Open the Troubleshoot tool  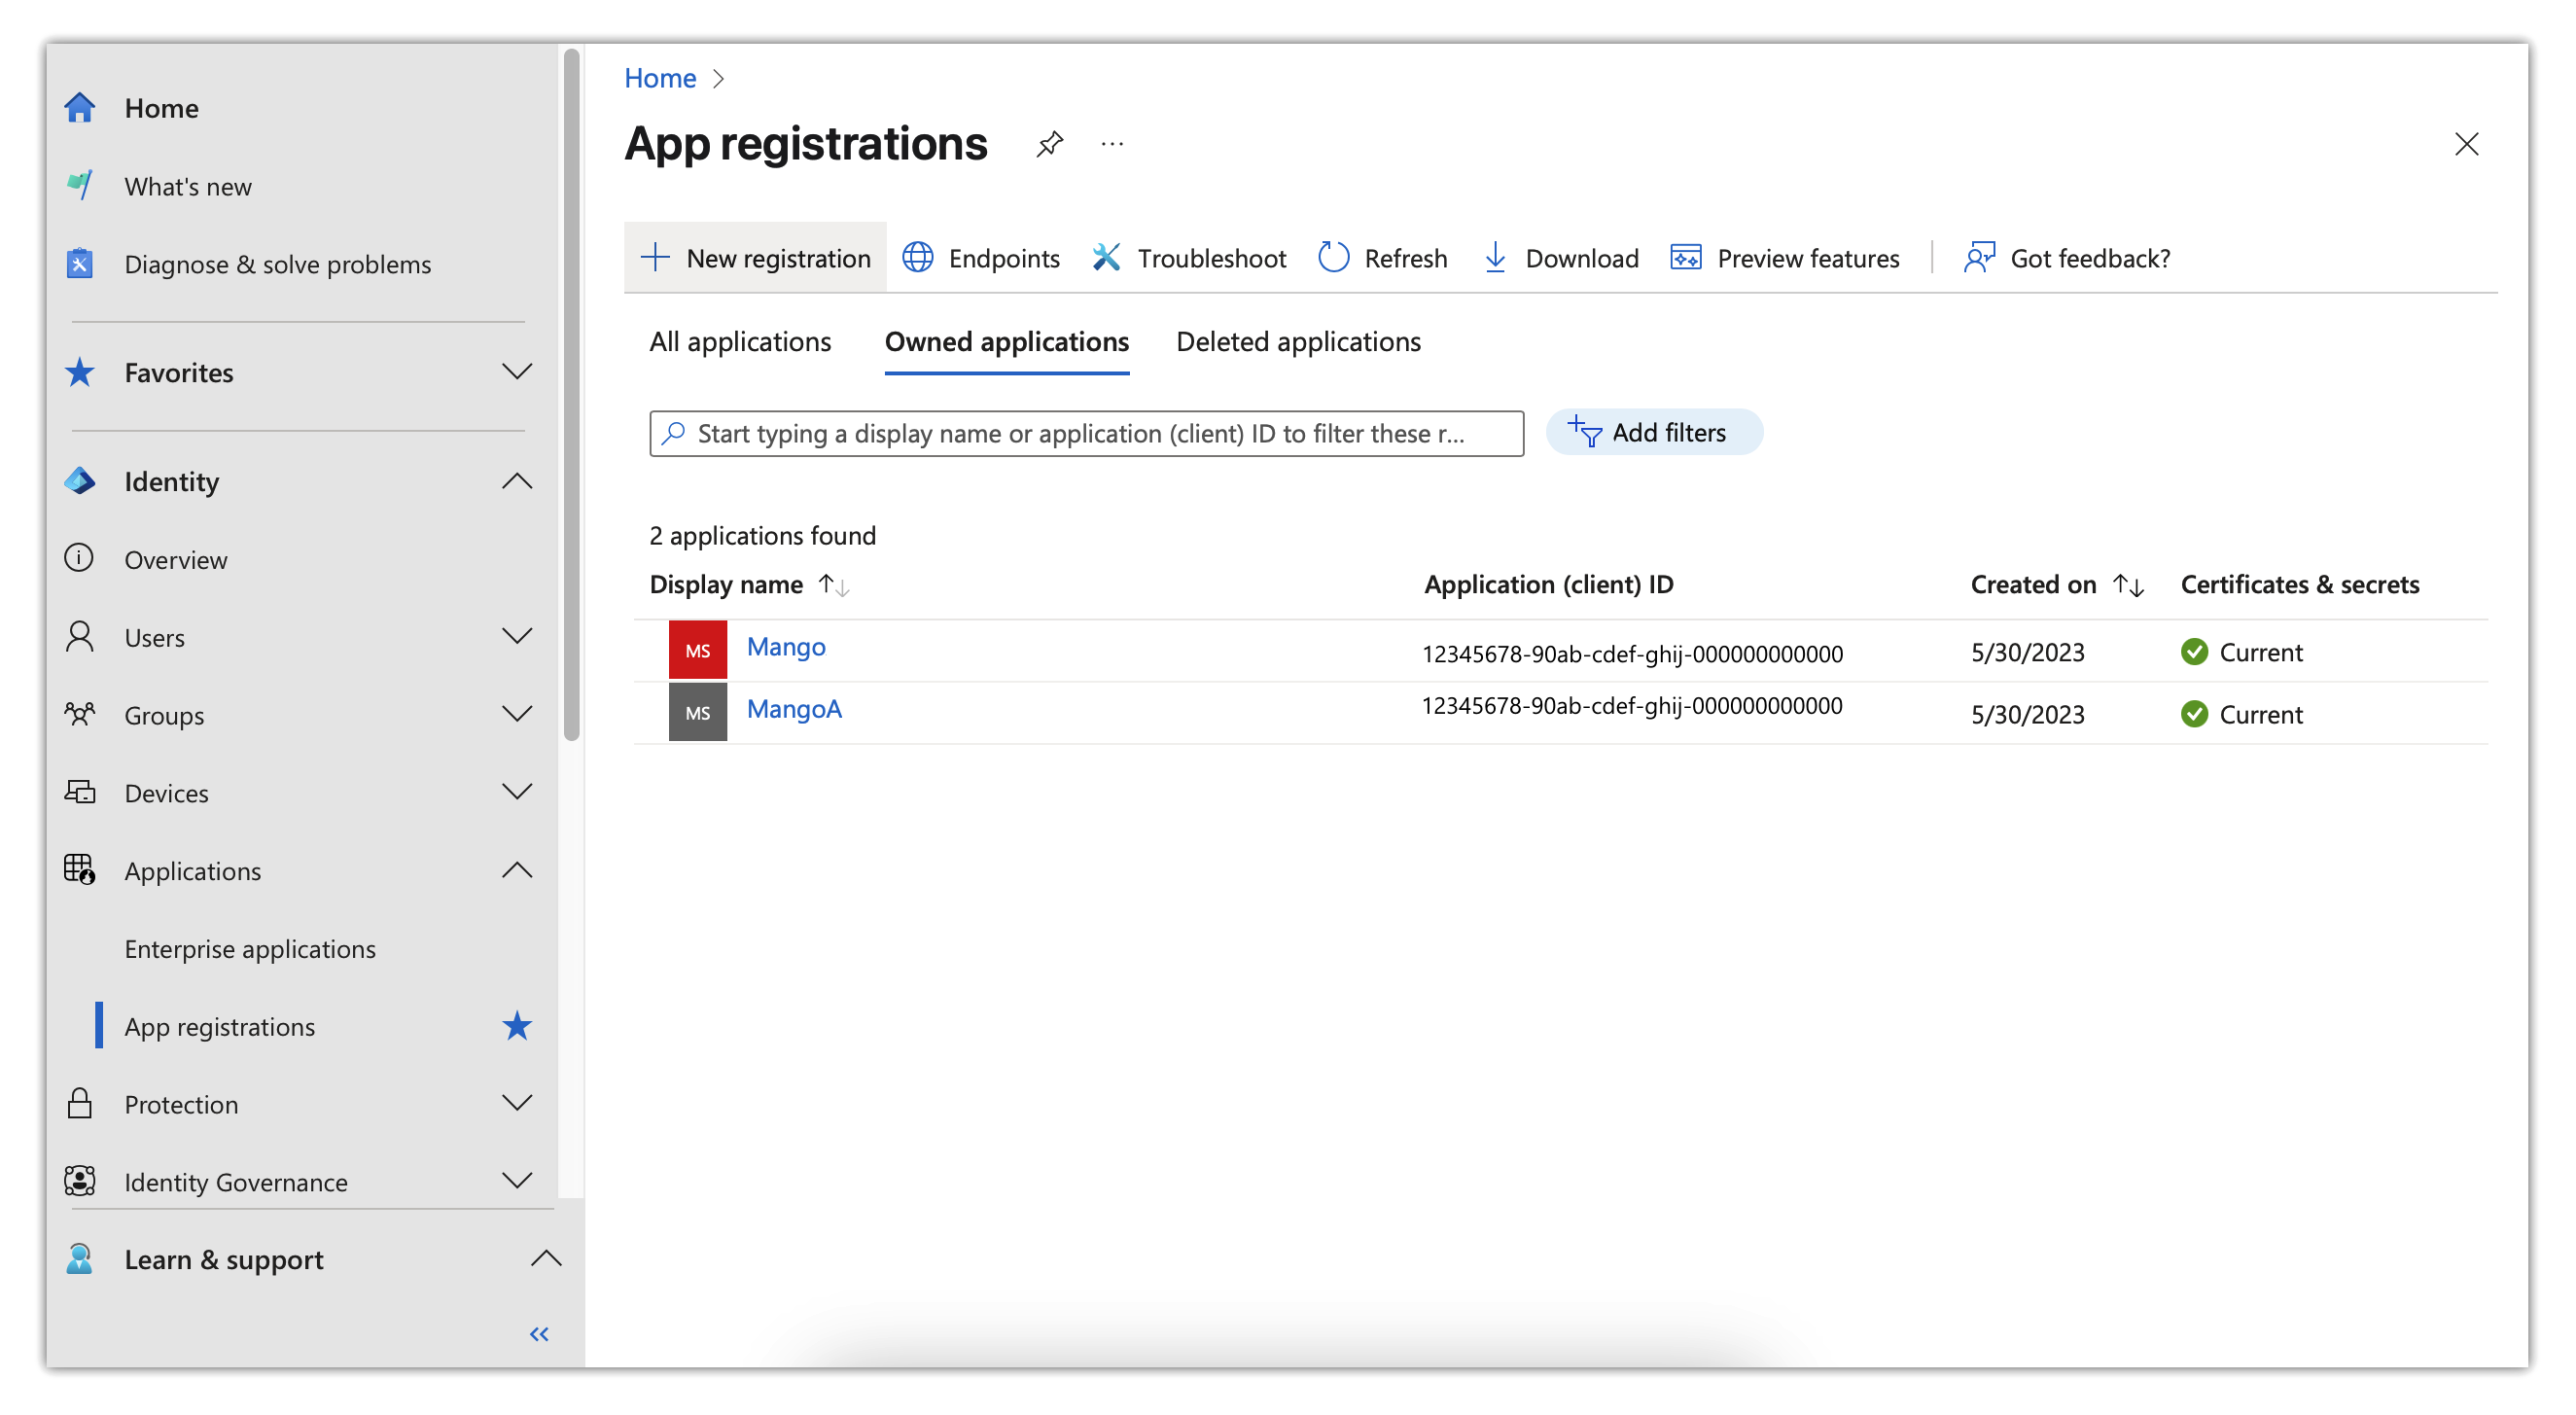tap(1189, 258)
